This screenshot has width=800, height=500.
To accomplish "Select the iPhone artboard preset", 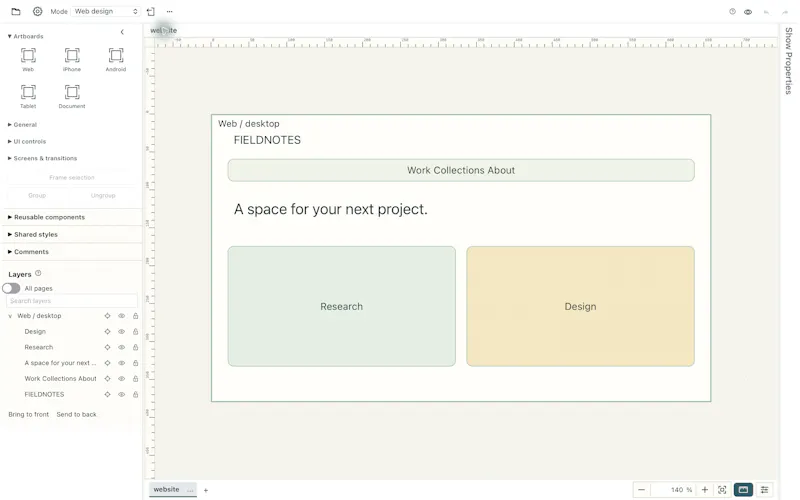I will [x=72, y=59].
